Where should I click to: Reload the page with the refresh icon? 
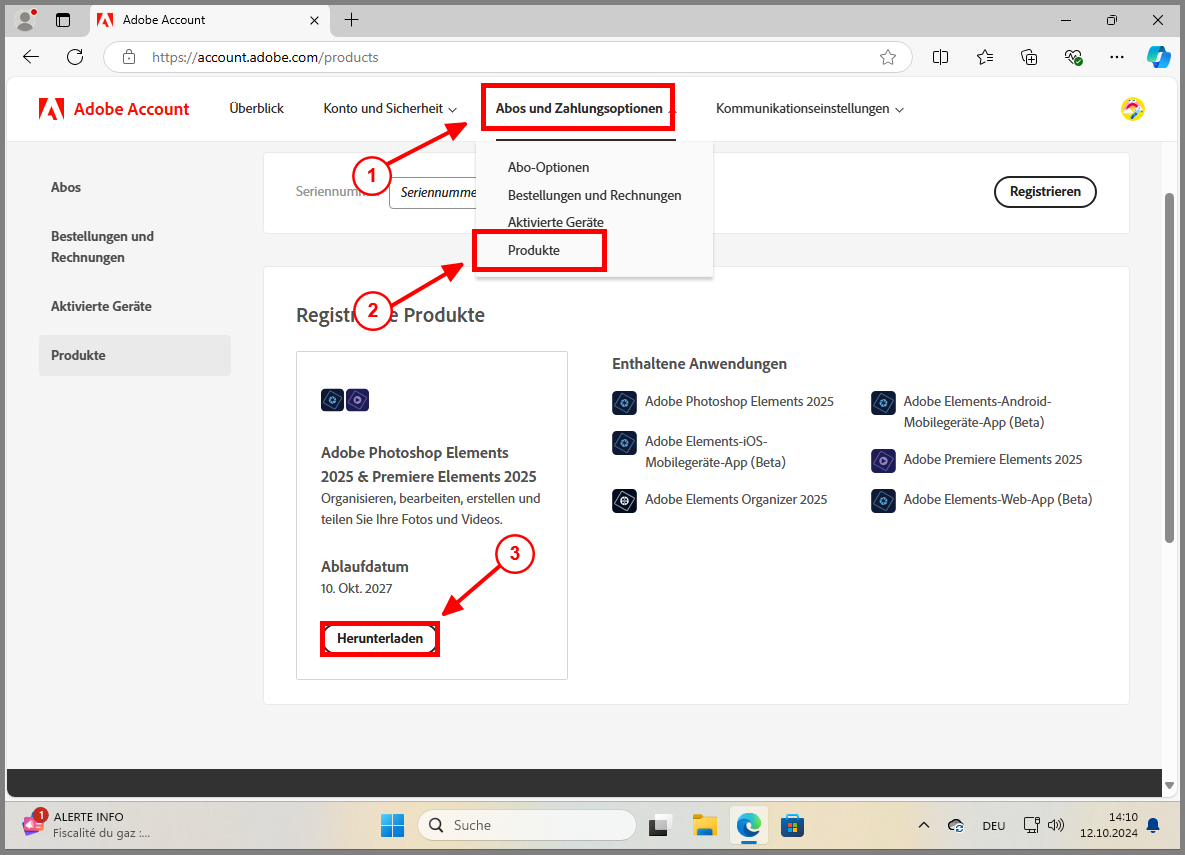pos(74,57)
